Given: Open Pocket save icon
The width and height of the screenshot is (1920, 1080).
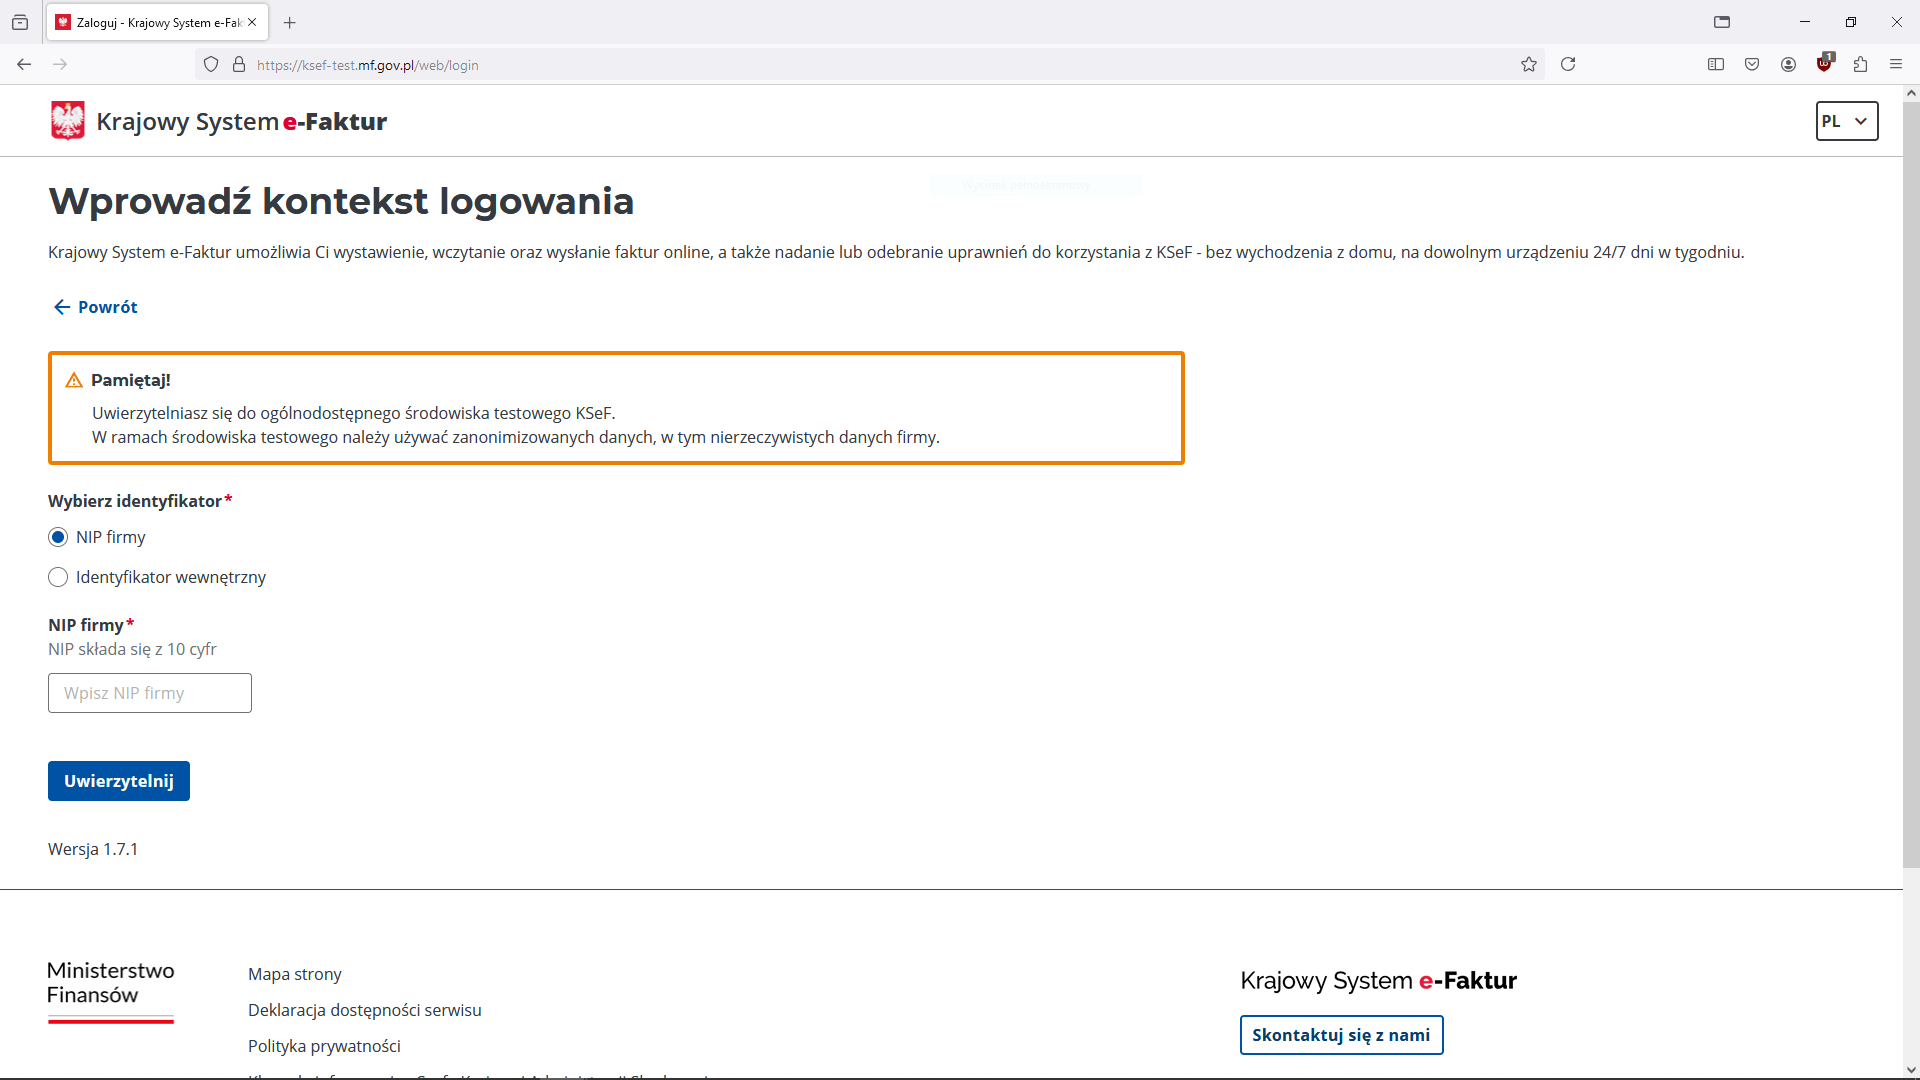Looking at the screenshot, I should (1752, 64).
